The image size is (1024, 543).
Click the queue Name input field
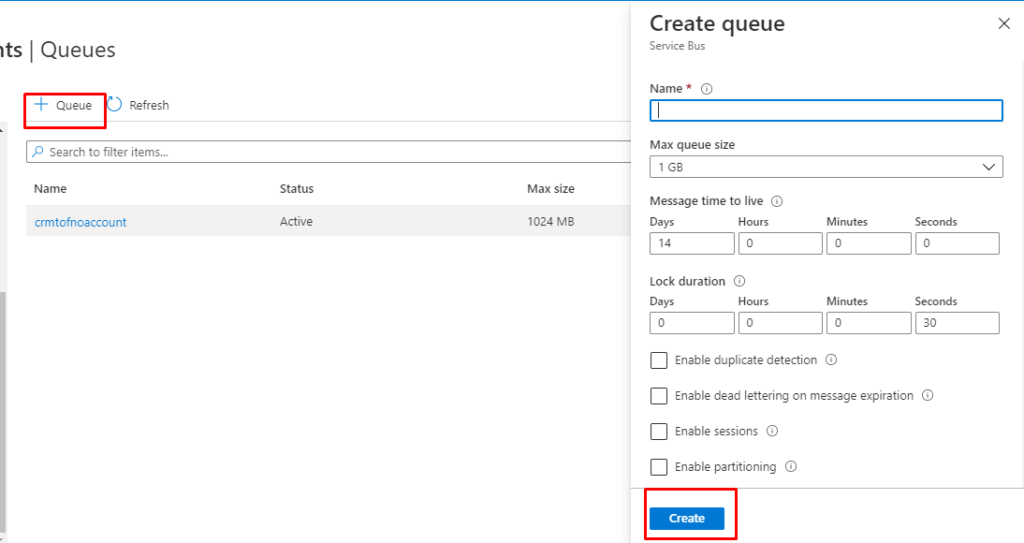[x=826, y=110]
